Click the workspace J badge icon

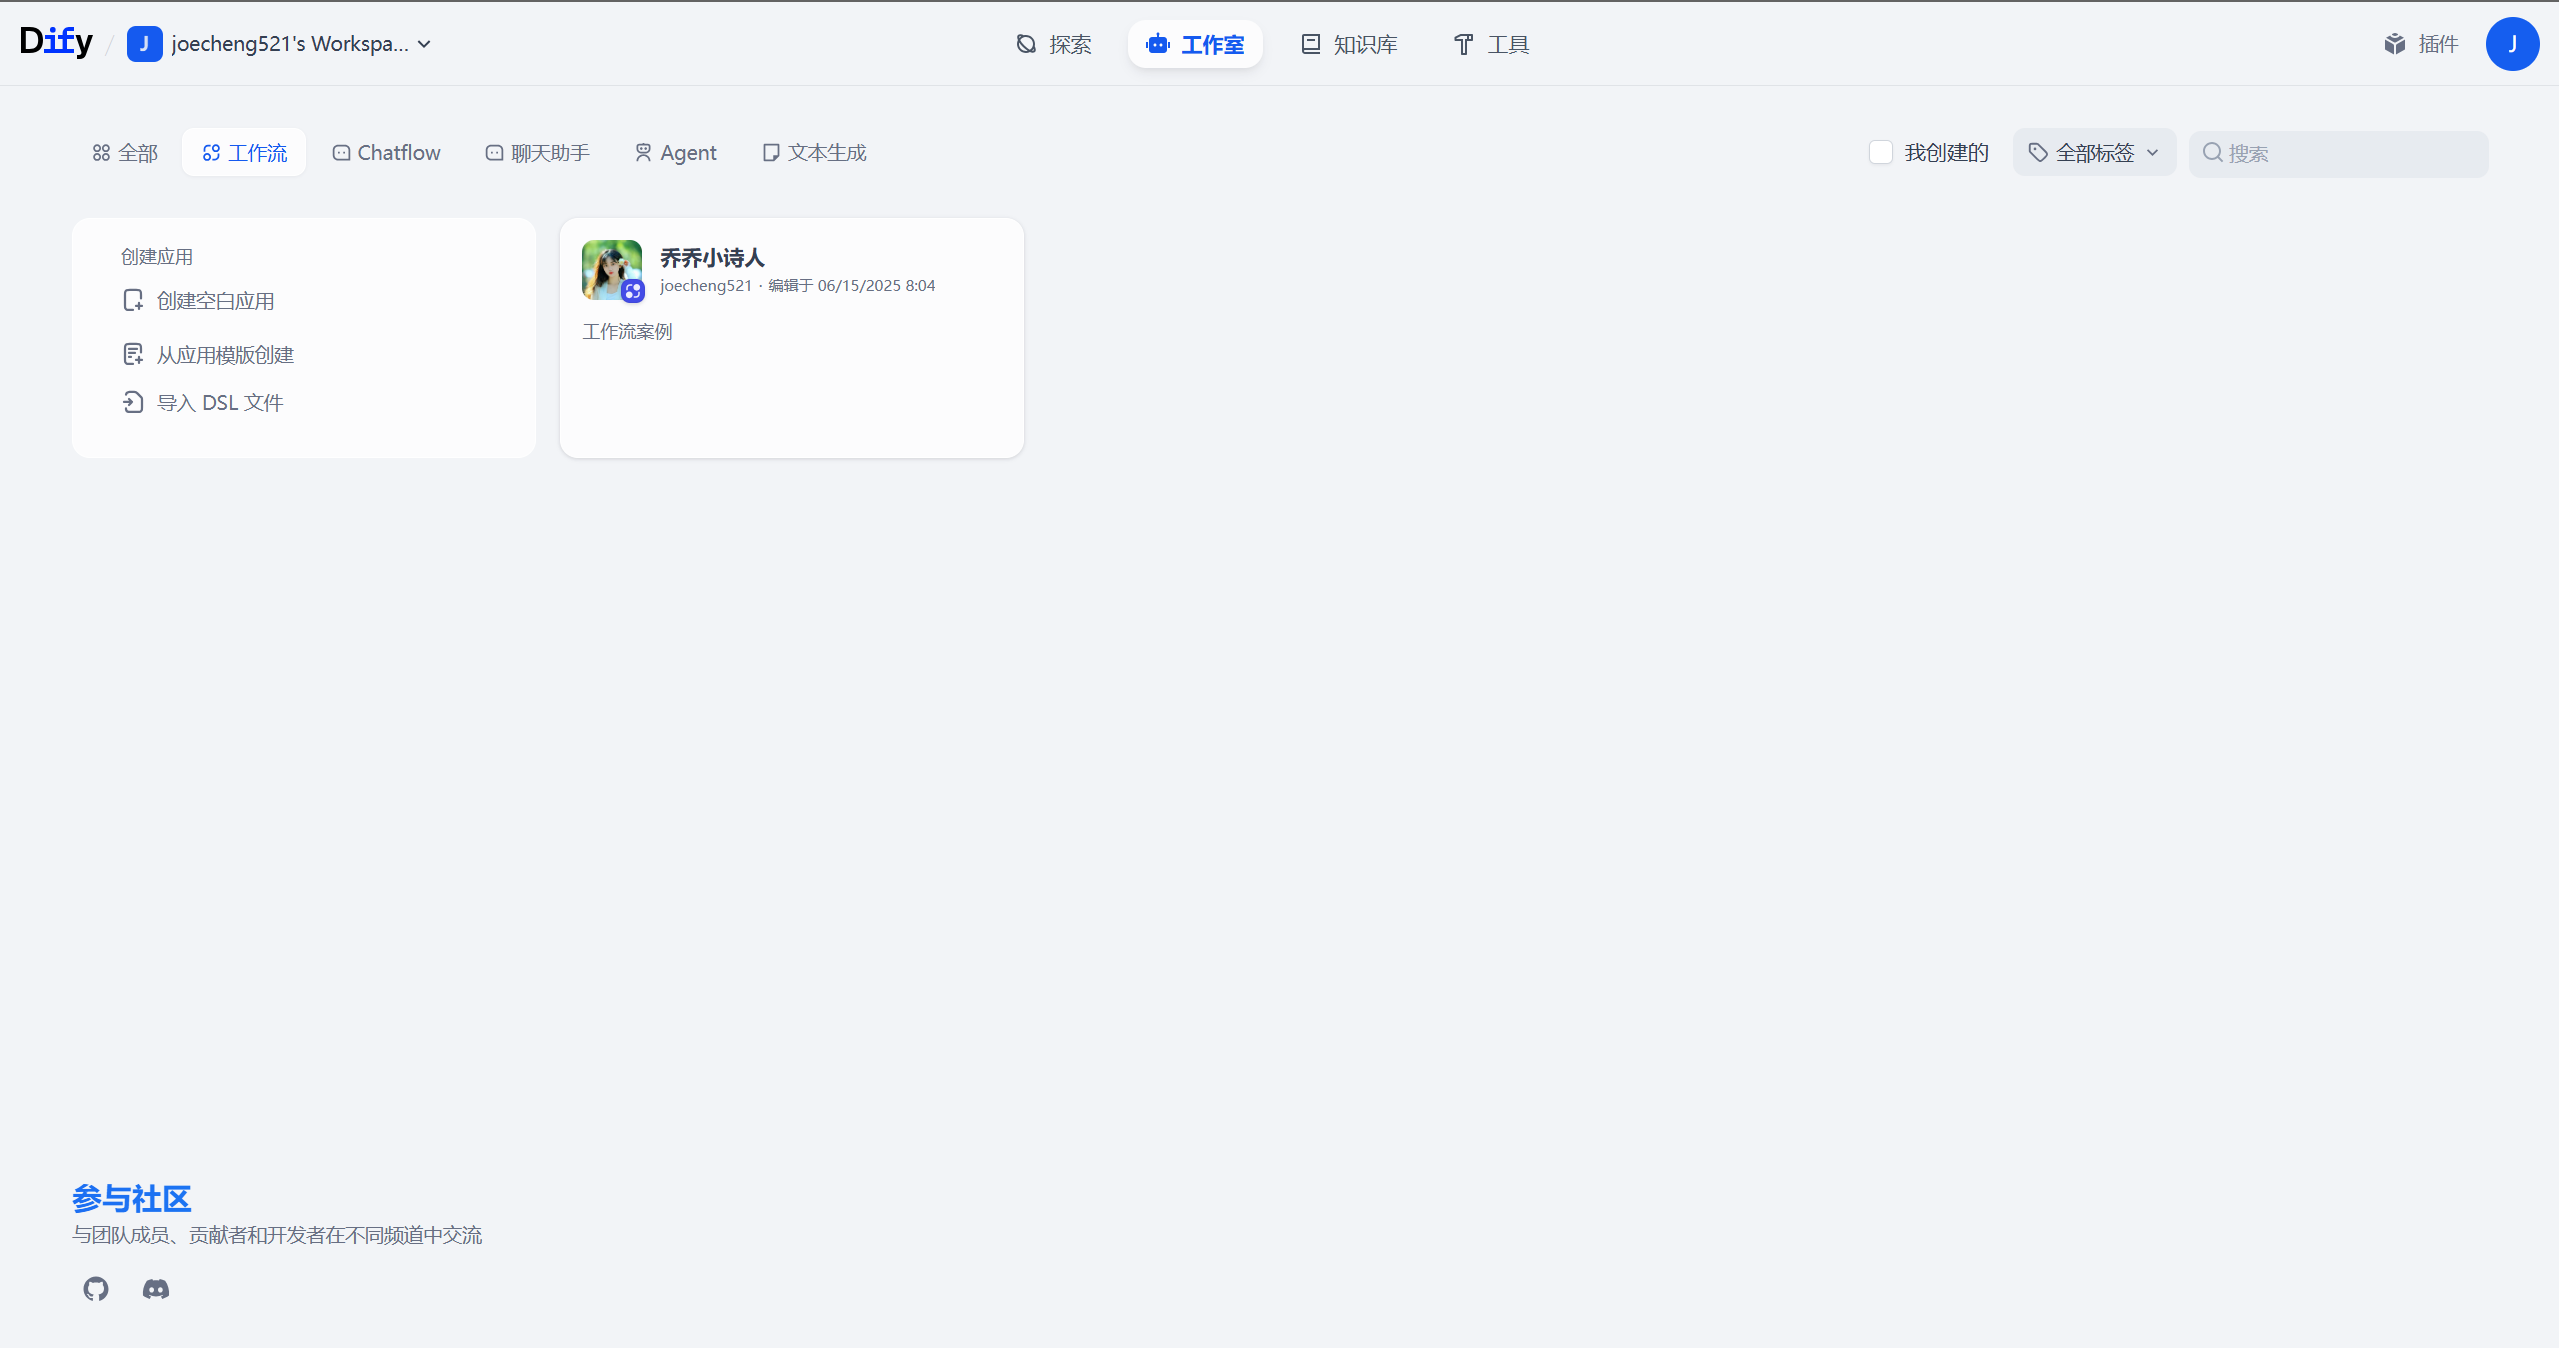click(x=144, y=44)
